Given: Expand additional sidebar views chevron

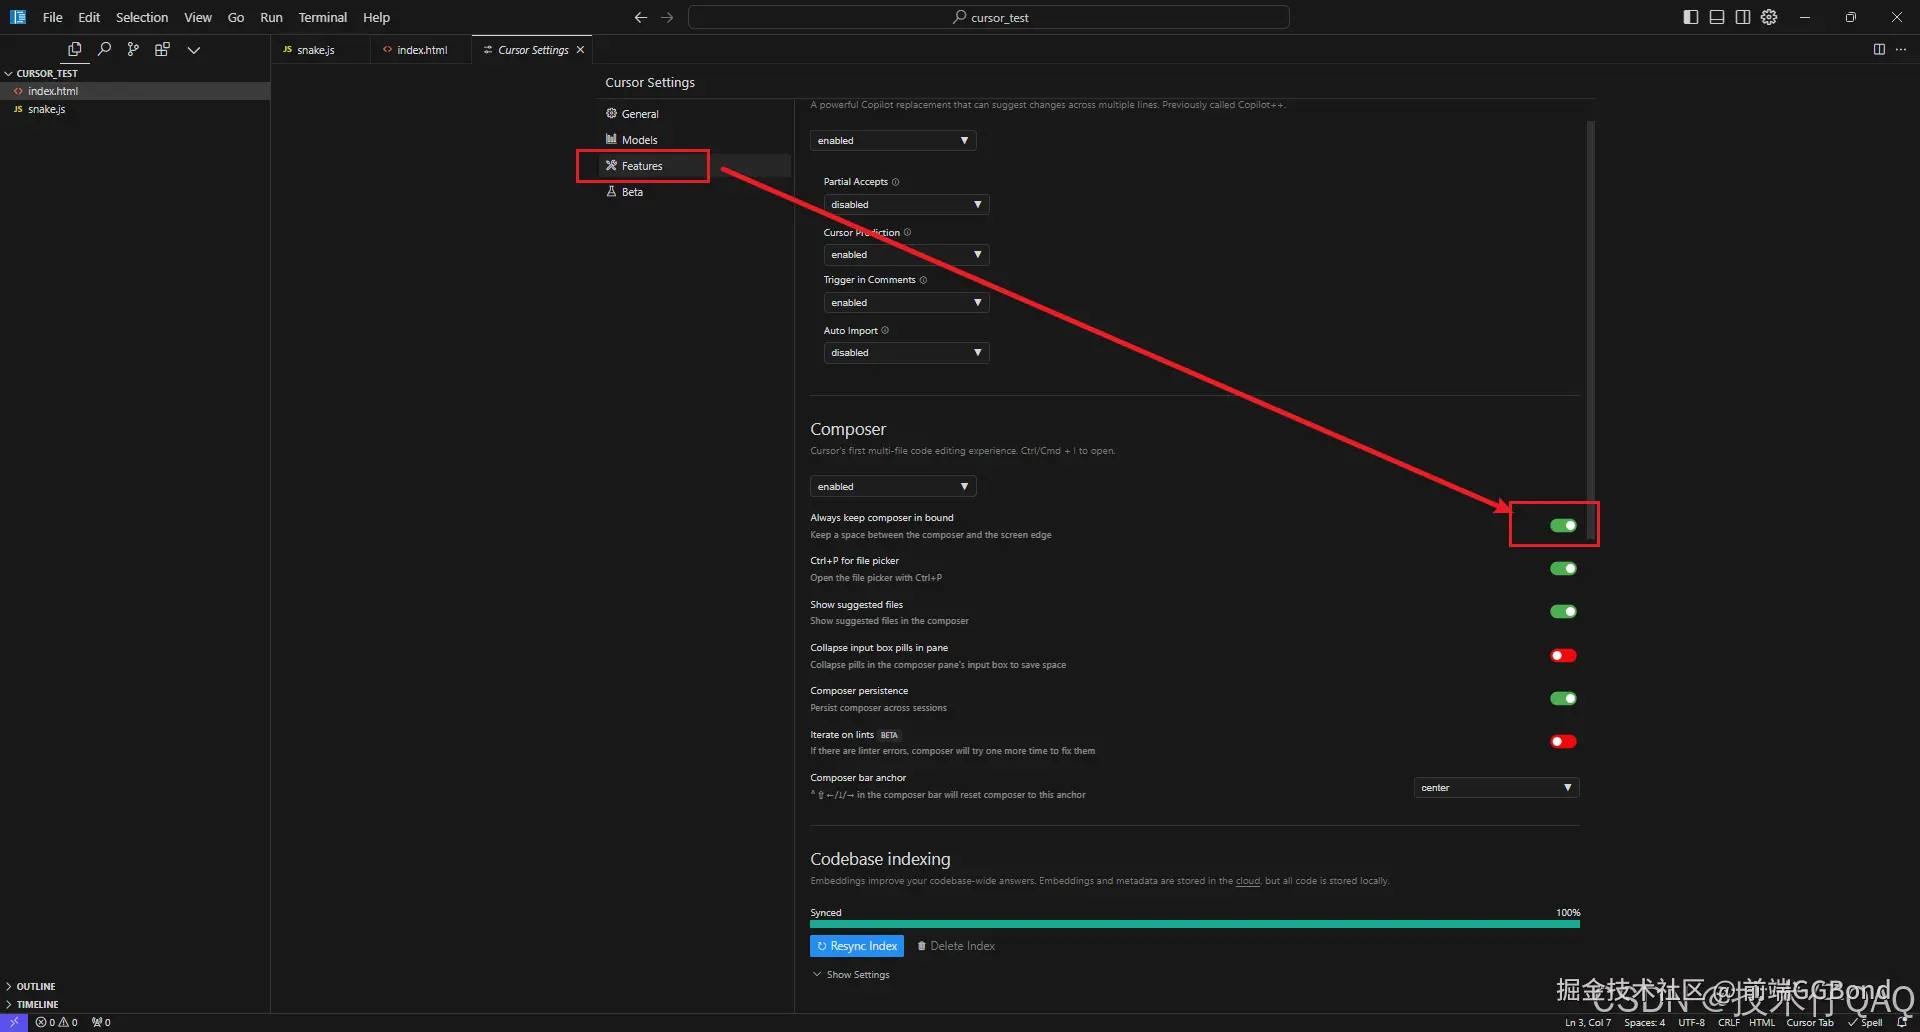Looking at the screenshot, I should [x=194, y=50].
